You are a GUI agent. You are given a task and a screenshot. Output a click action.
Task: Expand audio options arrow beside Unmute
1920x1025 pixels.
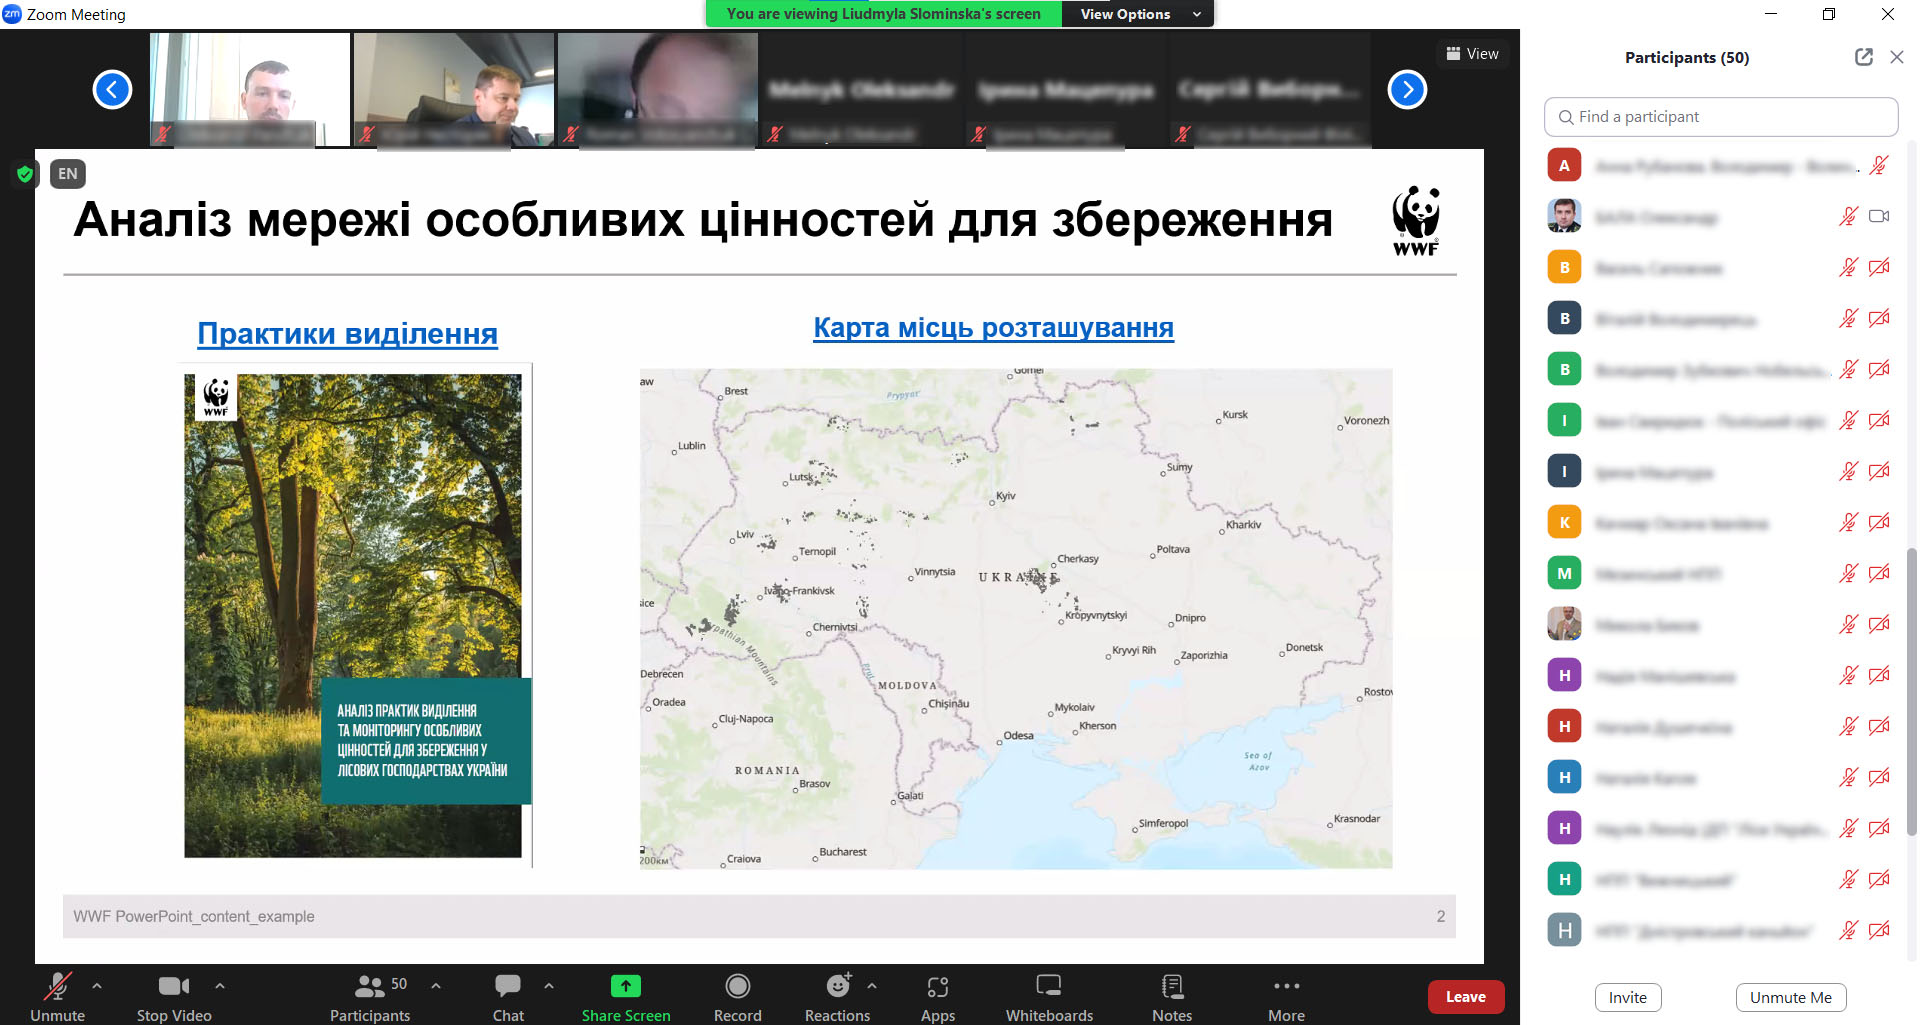coord(97,986)
